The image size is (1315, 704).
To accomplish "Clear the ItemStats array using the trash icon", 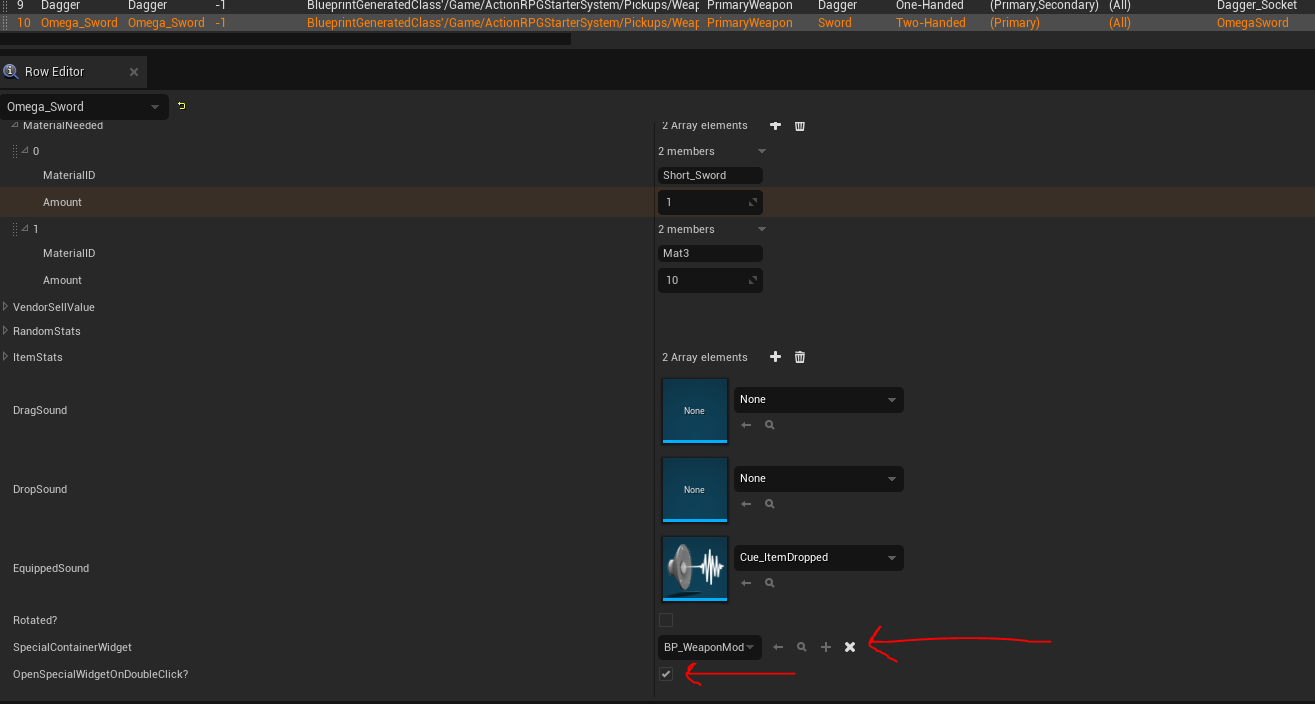I will pyautogui.click(x=800, y=357).
